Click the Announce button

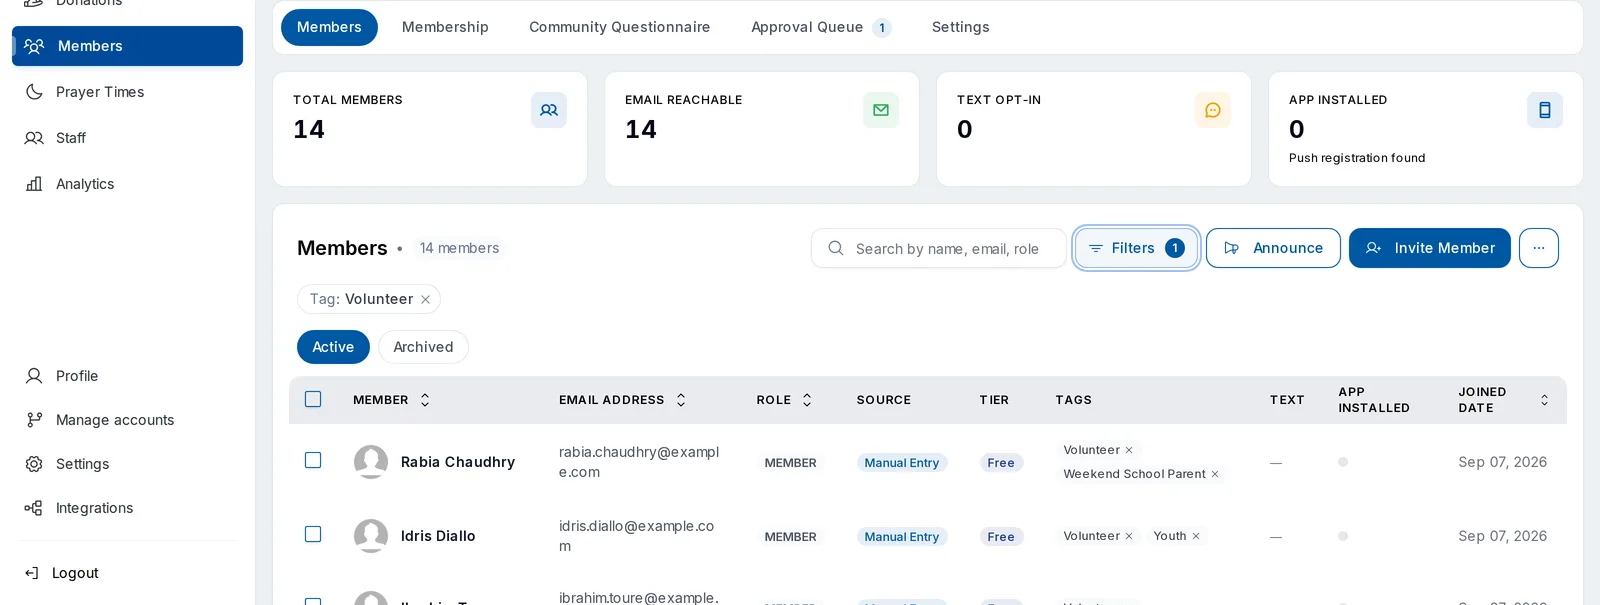[1273, 248]
